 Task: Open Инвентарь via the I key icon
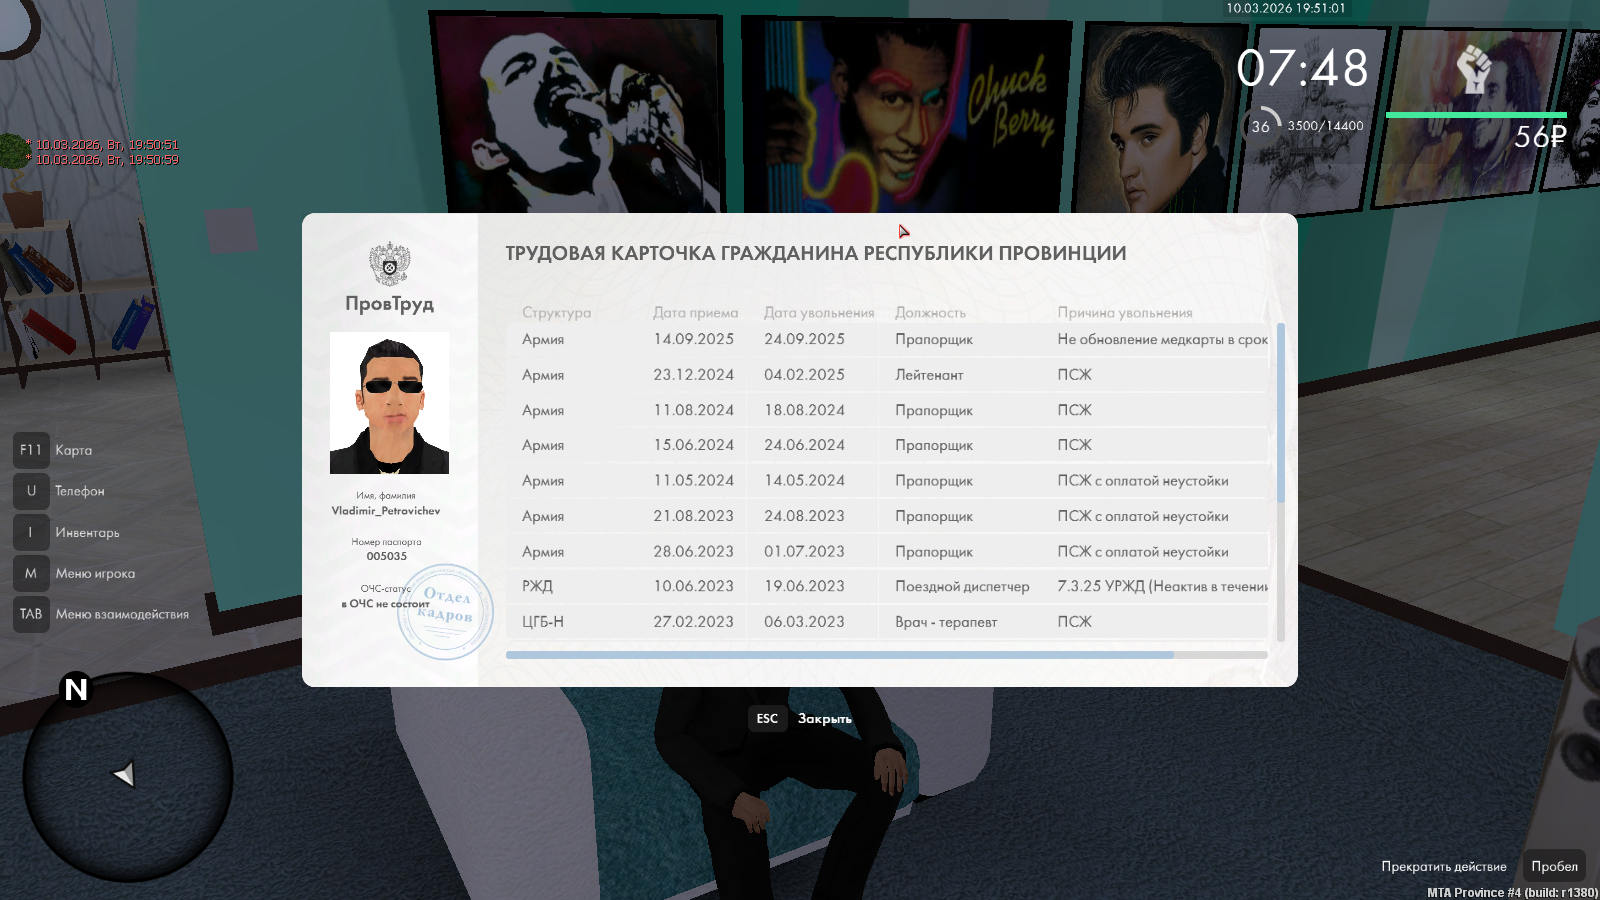(31, 532)
